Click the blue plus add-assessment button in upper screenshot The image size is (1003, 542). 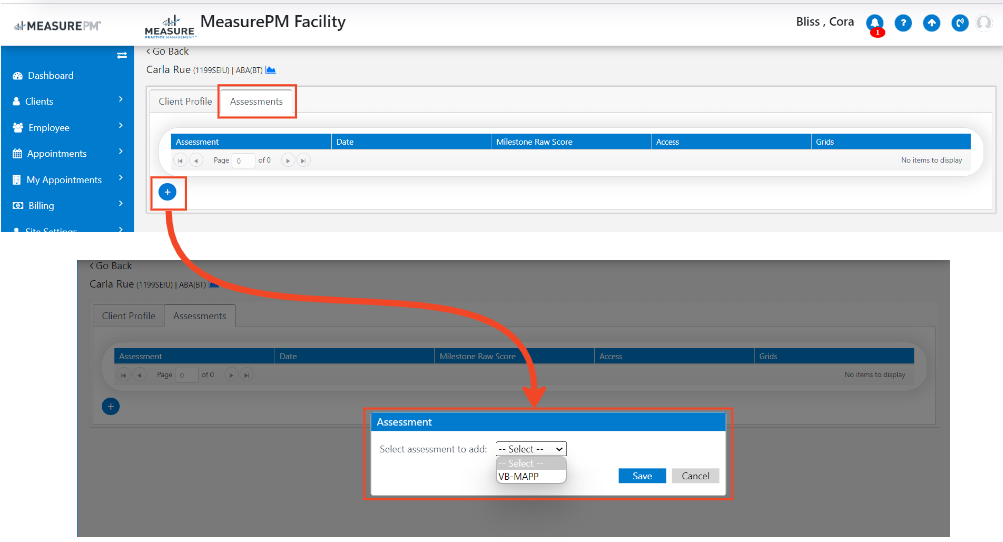point(168,192)
